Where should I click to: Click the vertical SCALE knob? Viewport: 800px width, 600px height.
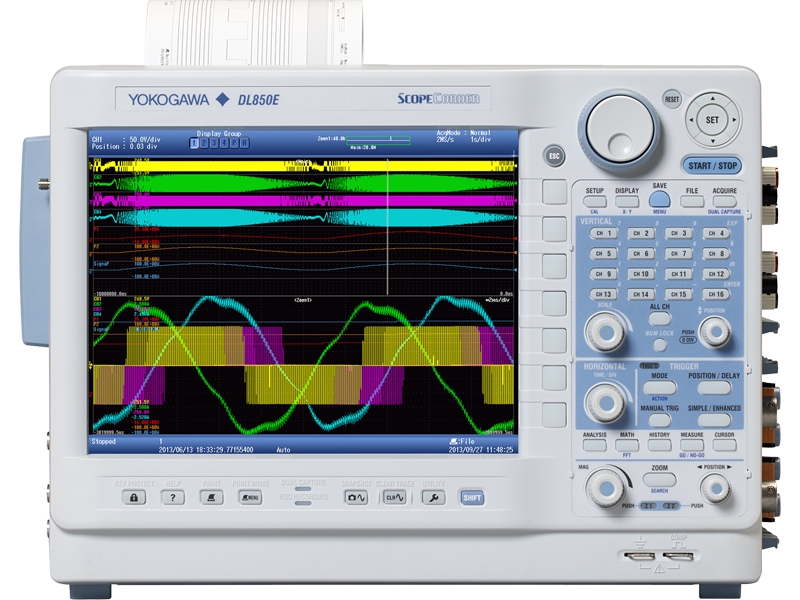pyautogui.click(x=606, y=333)
